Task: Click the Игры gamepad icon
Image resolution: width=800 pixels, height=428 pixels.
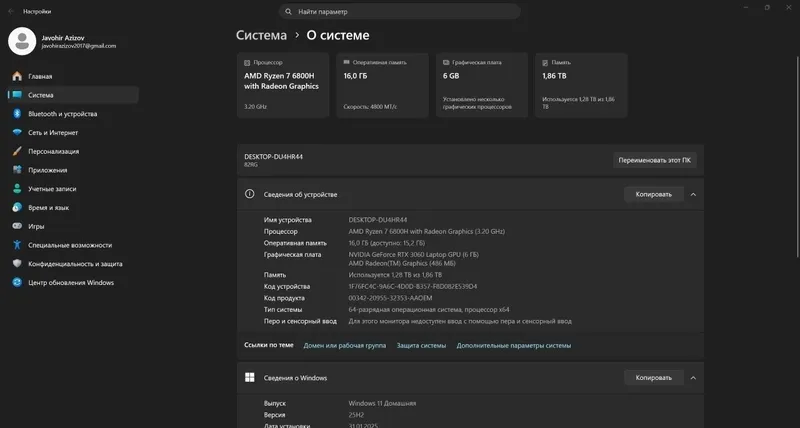Action: [17, 226]
